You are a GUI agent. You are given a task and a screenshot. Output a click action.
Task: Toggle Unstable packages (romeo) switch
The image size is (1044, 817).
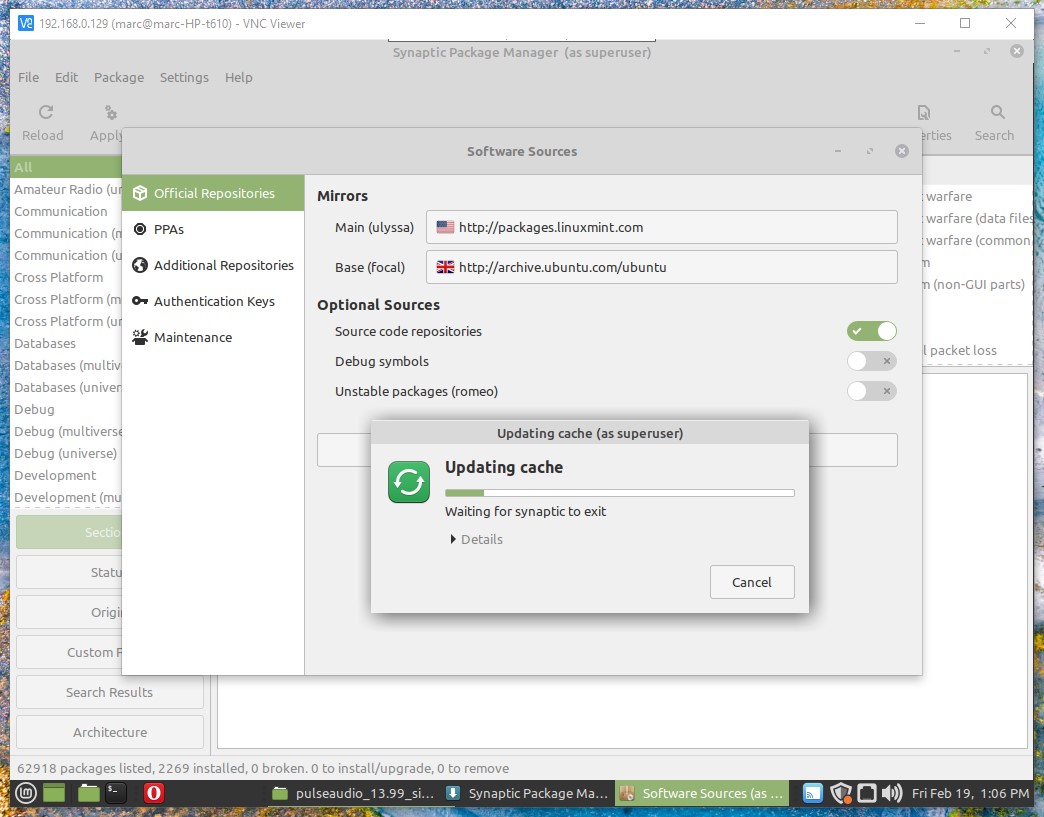pos(872,391)
